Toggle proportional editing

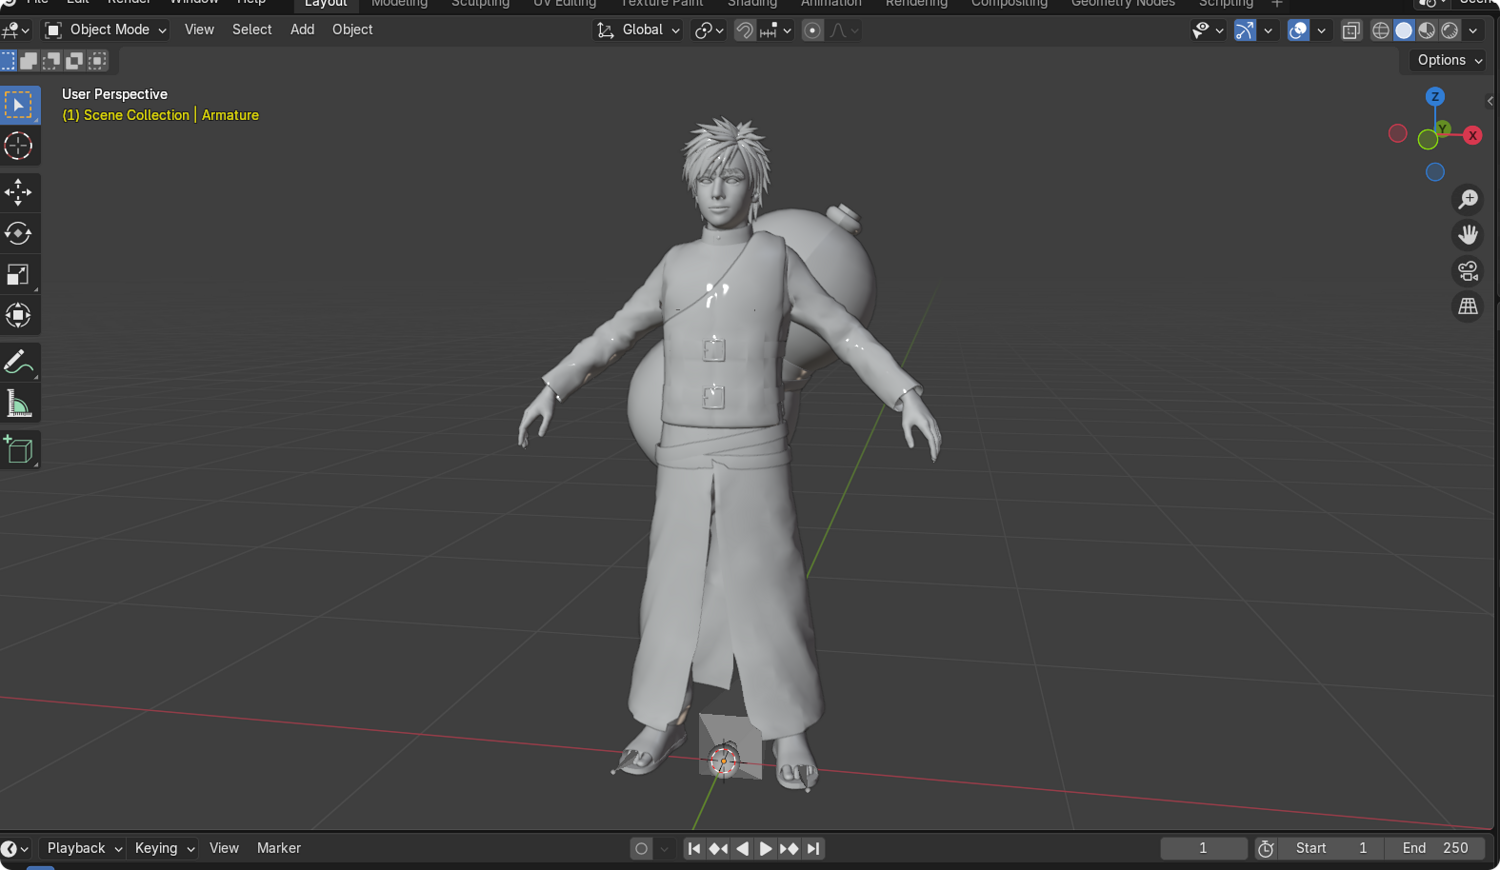click(x=812, y=30)
